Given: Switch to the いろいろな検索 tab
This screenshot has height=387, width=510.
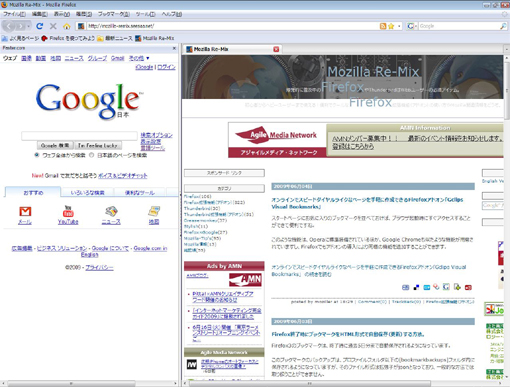Looking at the screenshot, I should pyautogui.click(x=87, y=192).
